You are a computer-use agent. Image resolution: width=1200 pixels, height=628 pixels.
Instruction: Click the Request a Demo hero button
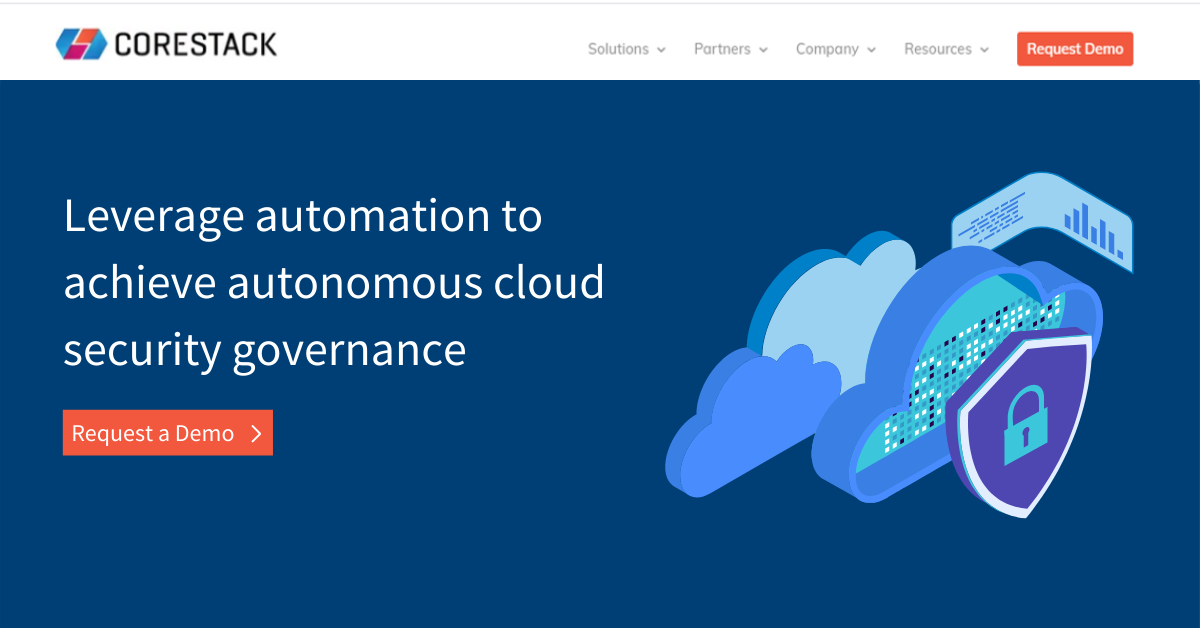click(x=167, y=433)
